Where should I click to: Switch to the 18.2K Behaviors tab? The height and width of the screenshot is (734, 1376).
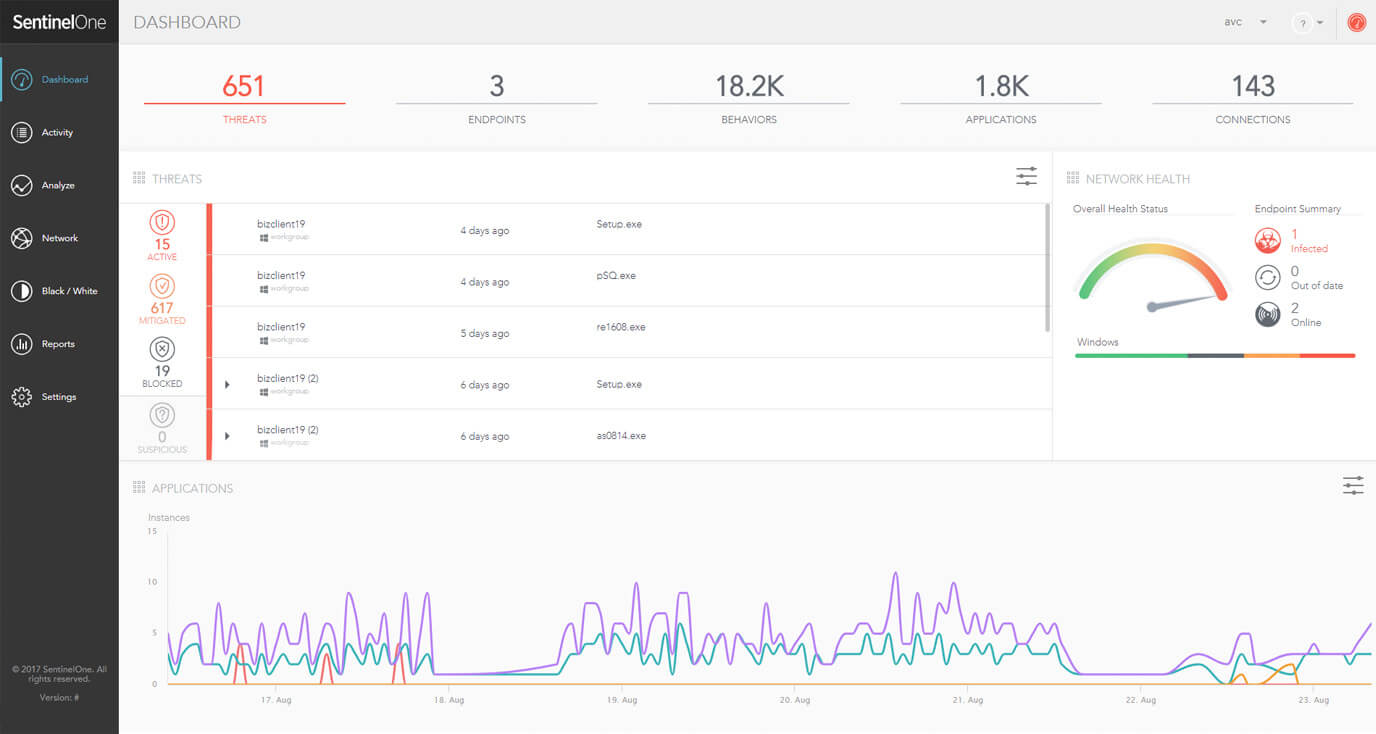click(x=748, y=98)
